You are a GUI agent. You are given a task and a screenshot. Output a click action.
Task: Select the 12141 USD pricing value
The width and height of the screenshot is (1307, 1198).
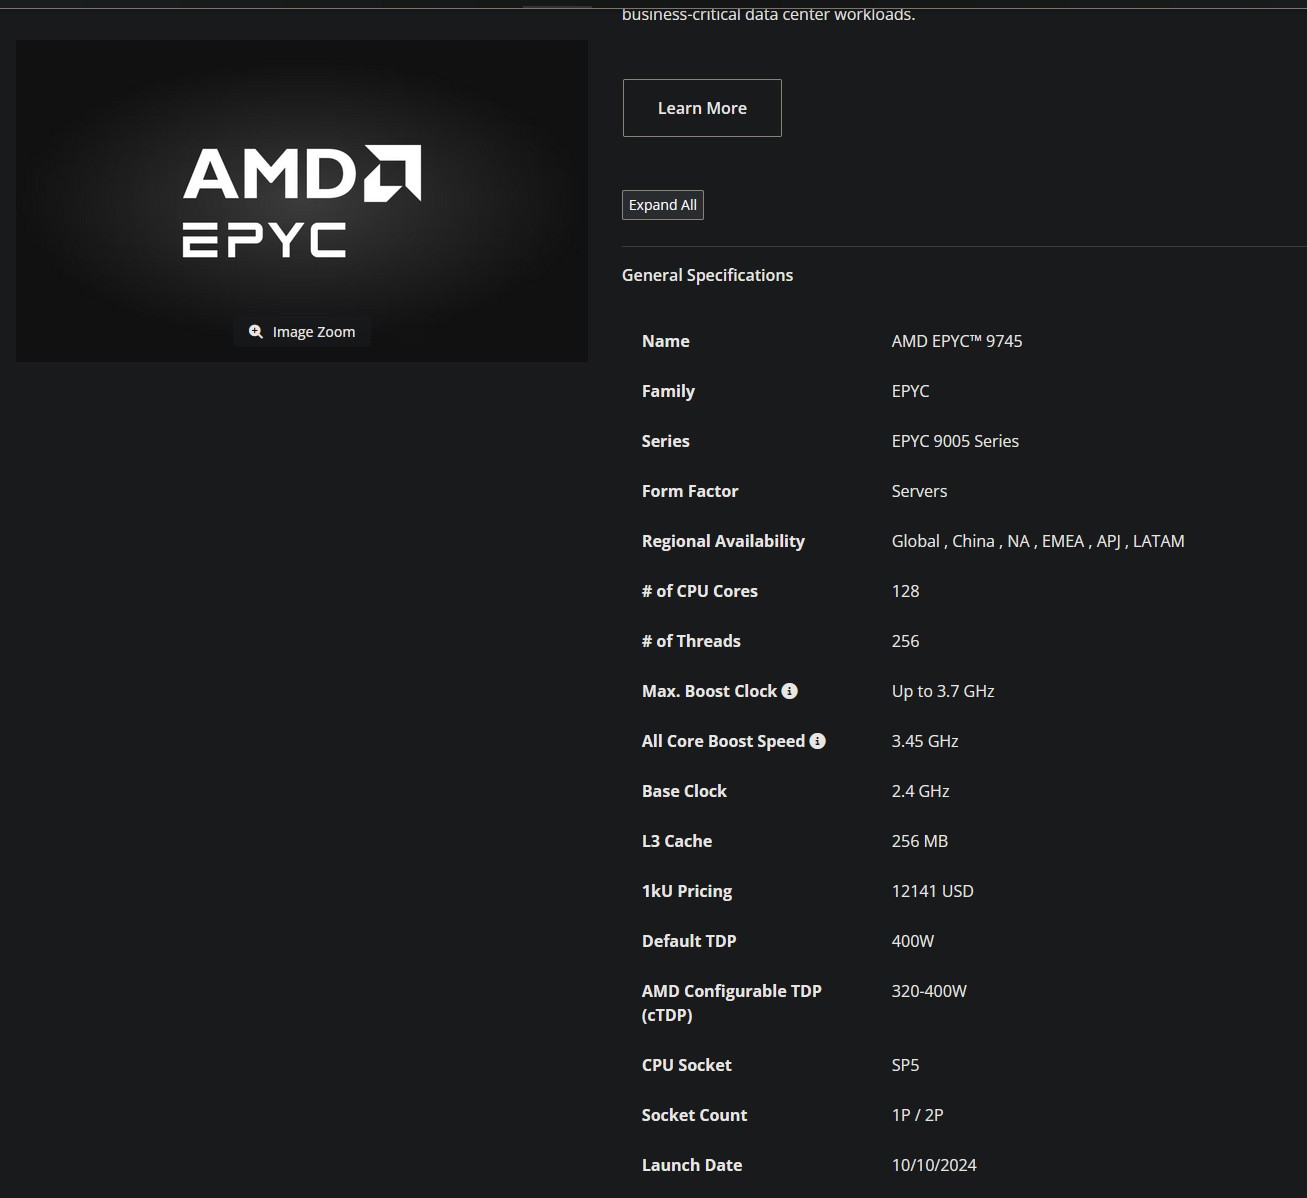[x=932, y=891]
